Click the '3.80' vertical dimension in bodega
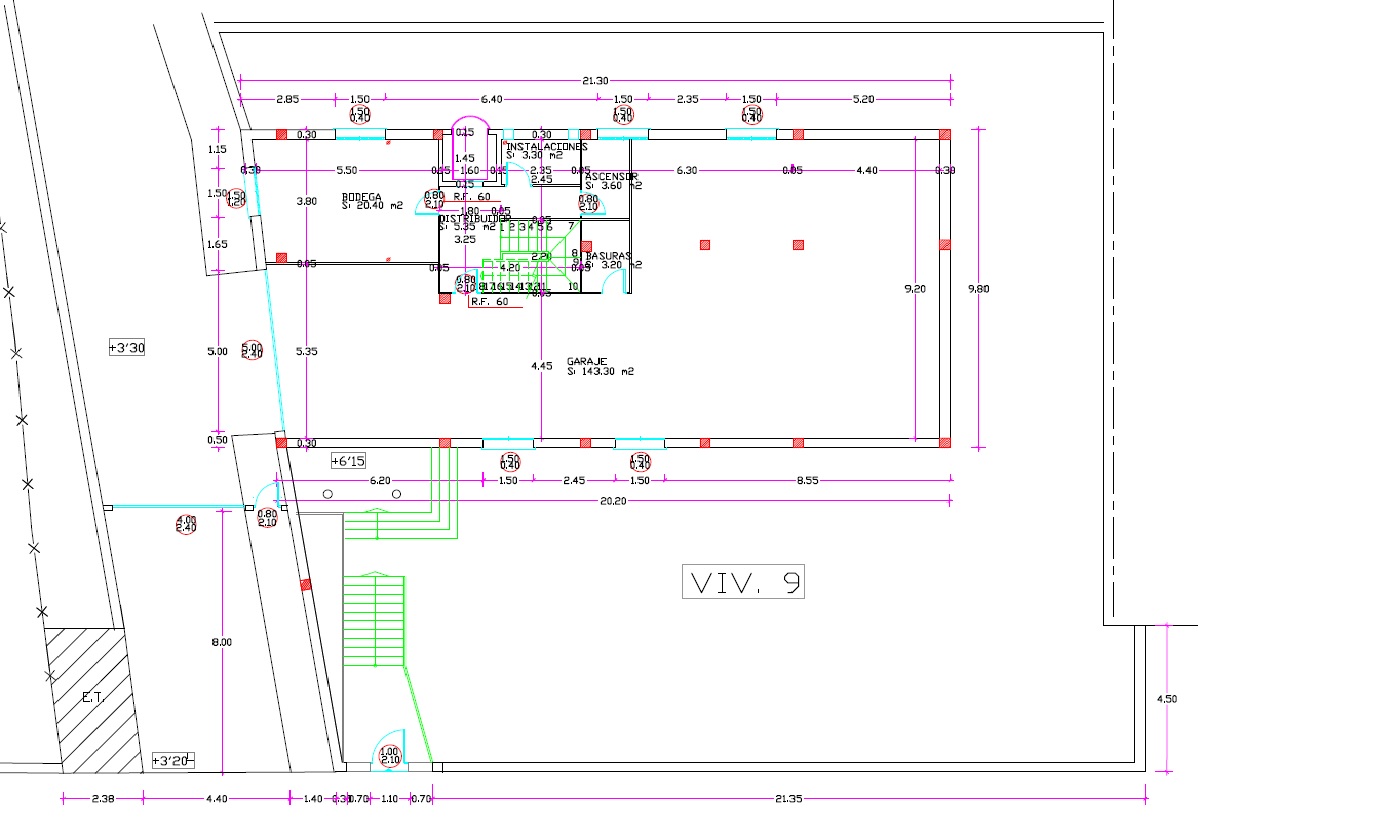Screen dimensions: 1374x824 pos(307,201)
